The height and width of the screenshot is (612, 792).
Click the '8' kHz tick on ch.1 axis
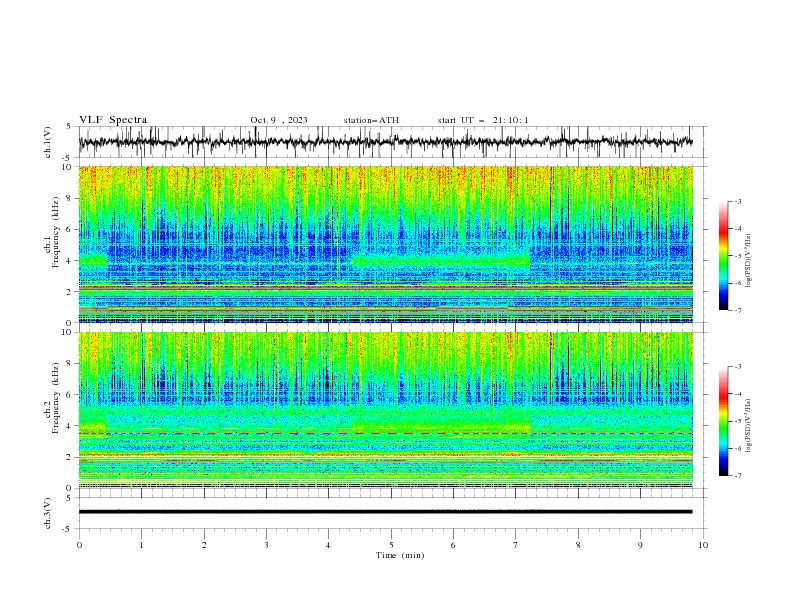(x=70, y=198)
